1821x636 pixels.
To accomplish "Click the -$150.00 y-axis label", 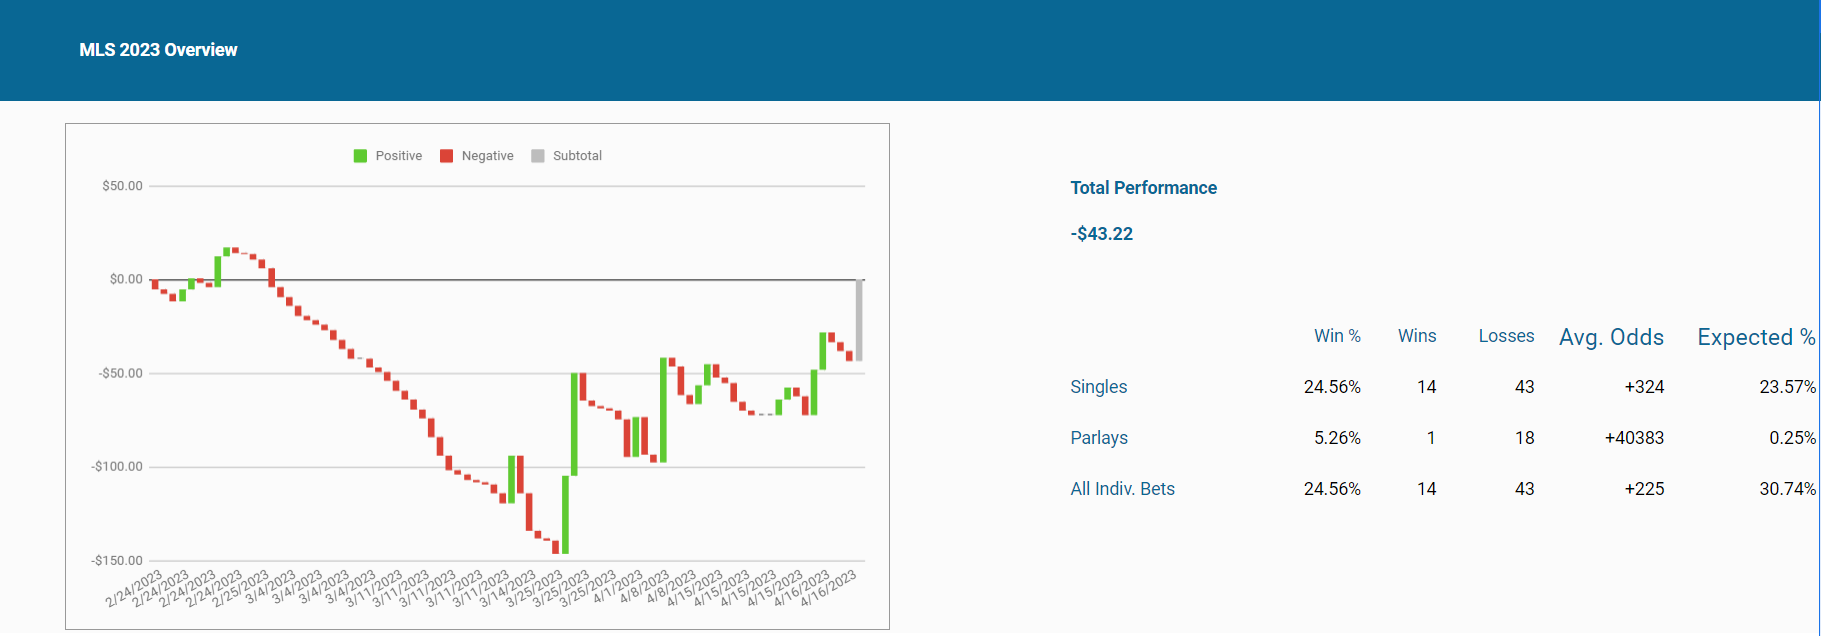I will 117,561.
